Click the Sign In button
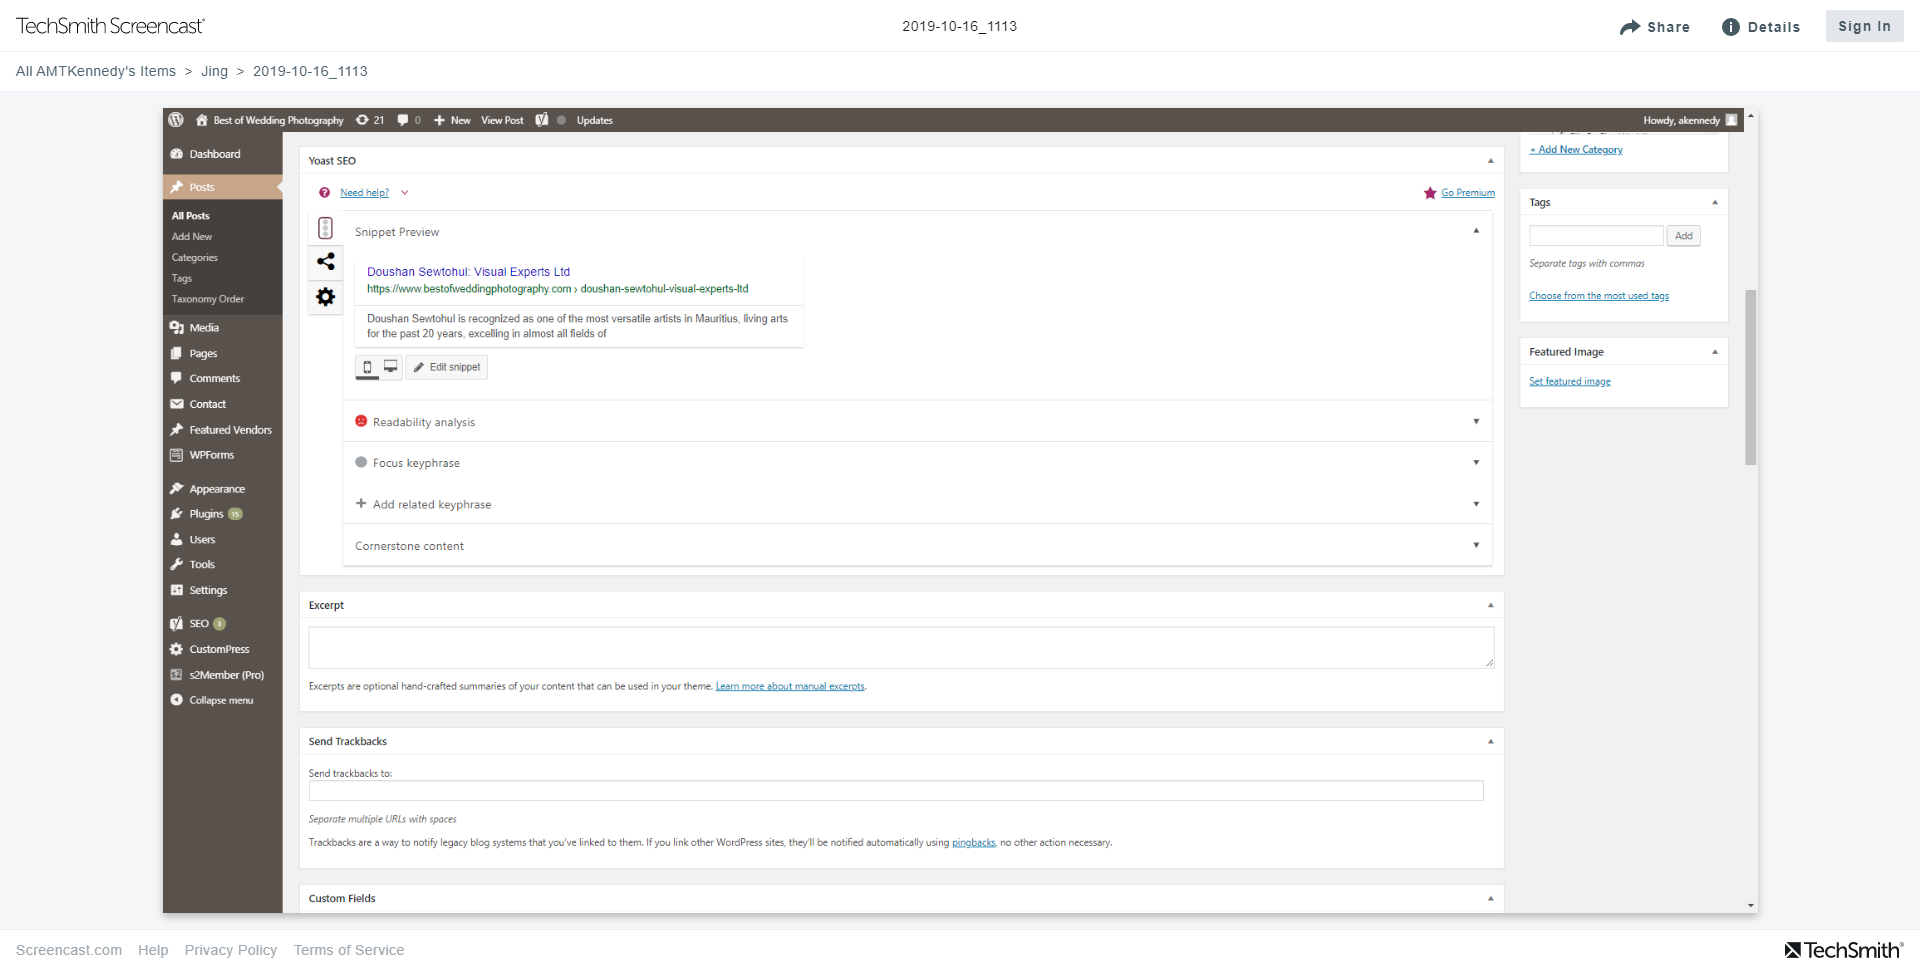 pos(1865,26)
